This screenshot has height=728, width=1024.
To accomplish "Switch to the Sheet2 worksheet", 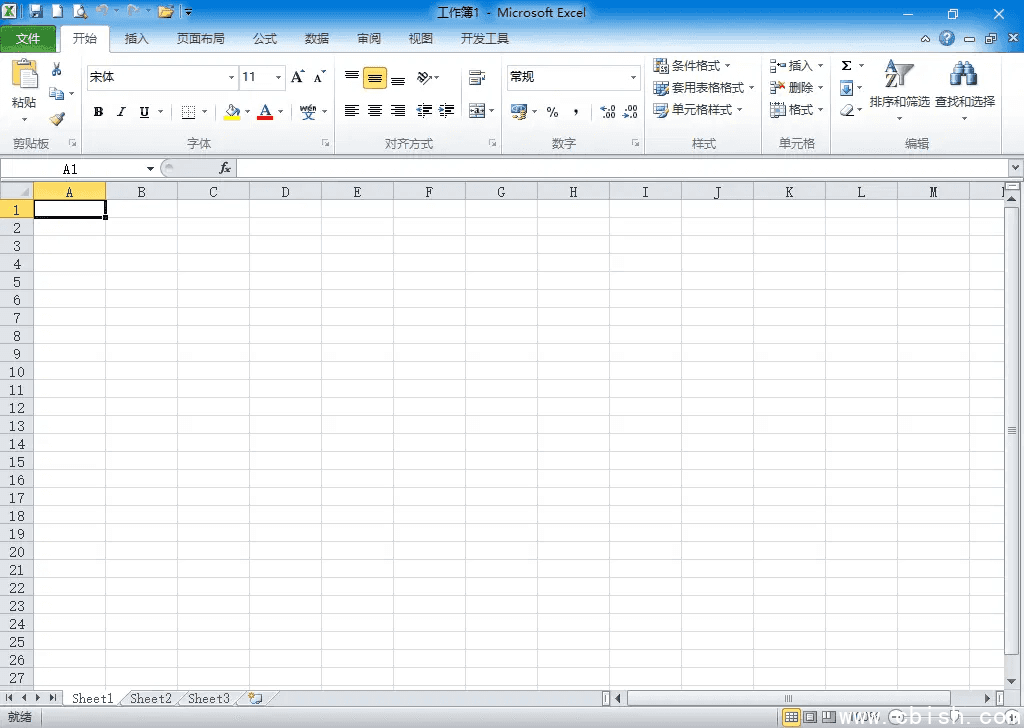I will click(149, 698).
